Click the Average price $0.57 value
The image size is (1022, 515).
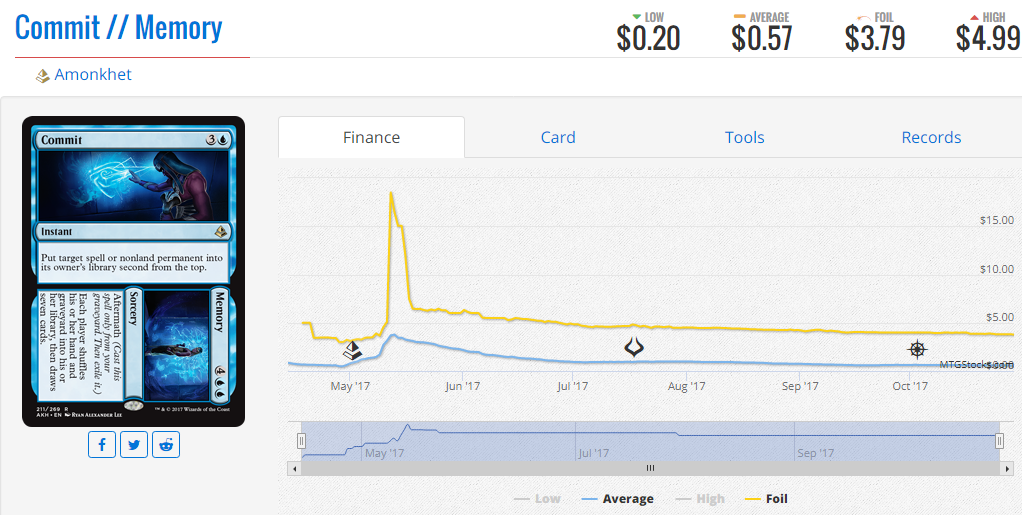point(761,38)
